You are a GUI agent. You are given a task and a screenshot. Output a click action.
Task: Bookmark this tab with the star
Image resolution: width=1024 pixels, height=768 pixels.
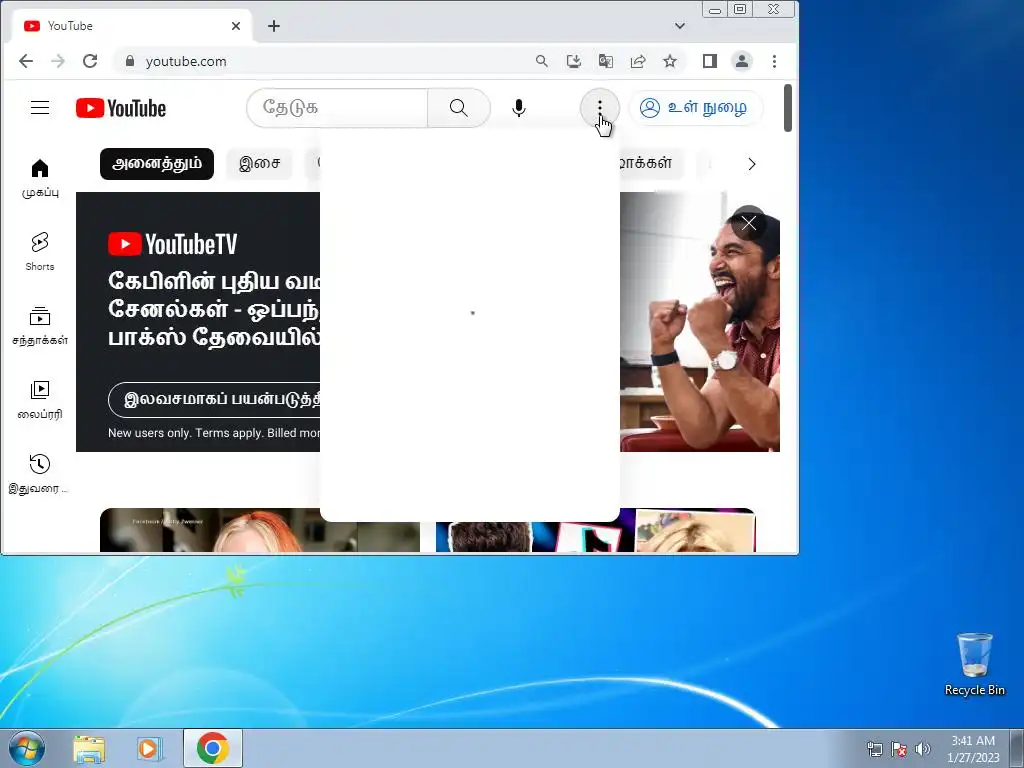(669, 61)
